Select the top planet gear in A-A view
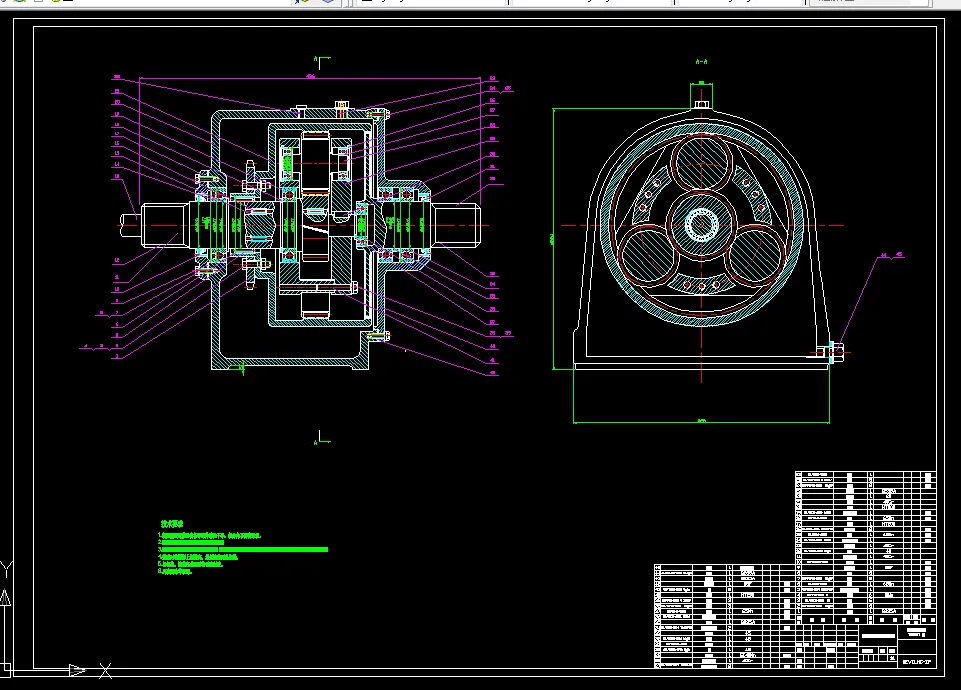Image resolution: width=961 pixels, height=690 pixels. (x=701, y=165)
